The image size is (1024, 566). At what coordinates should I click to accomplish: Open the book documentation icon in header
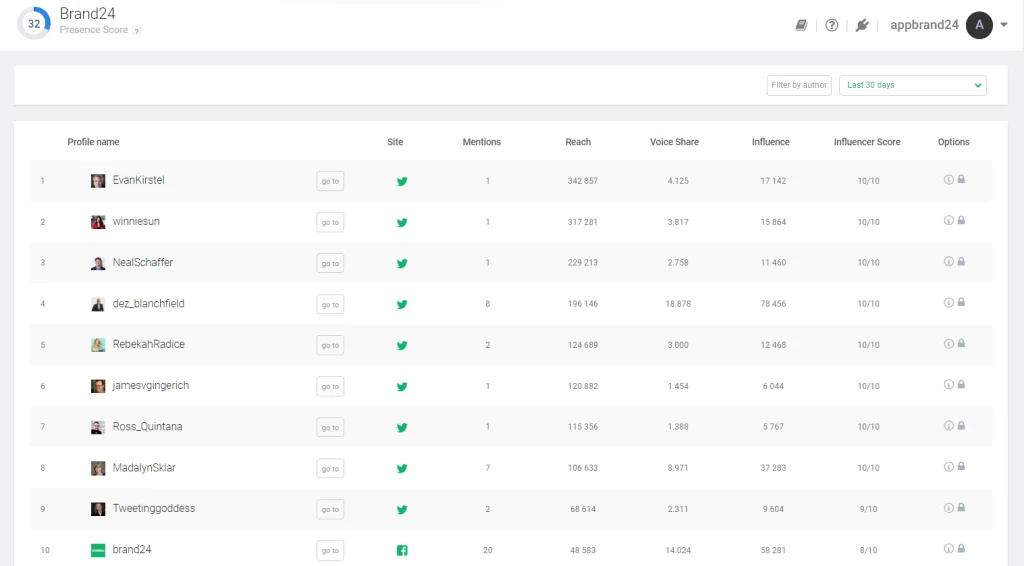tap(801, 25)
